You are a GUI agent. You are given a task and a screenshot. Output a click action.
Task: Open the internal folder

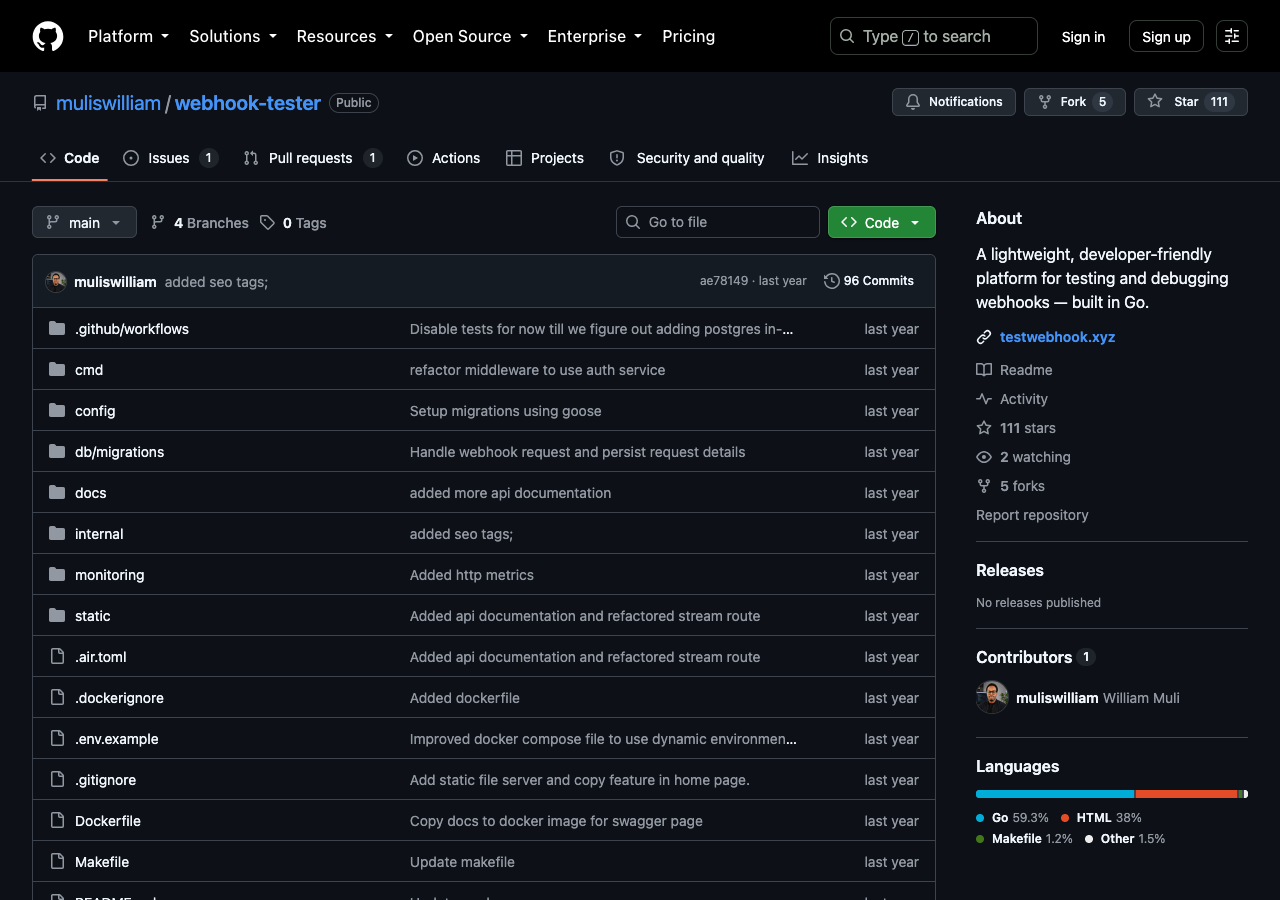pyautogui.click(x=99, y=534)
